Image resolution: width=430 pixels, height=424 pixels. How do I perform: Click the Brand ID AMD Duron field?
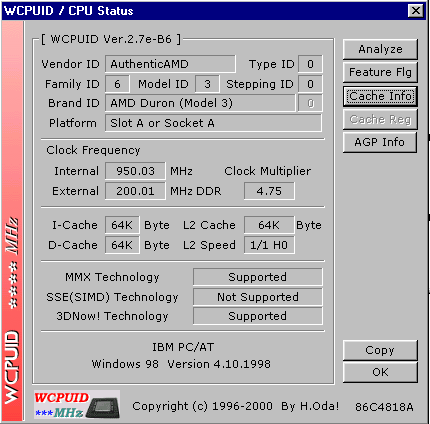pyautogui.click(x=200, y=103)
